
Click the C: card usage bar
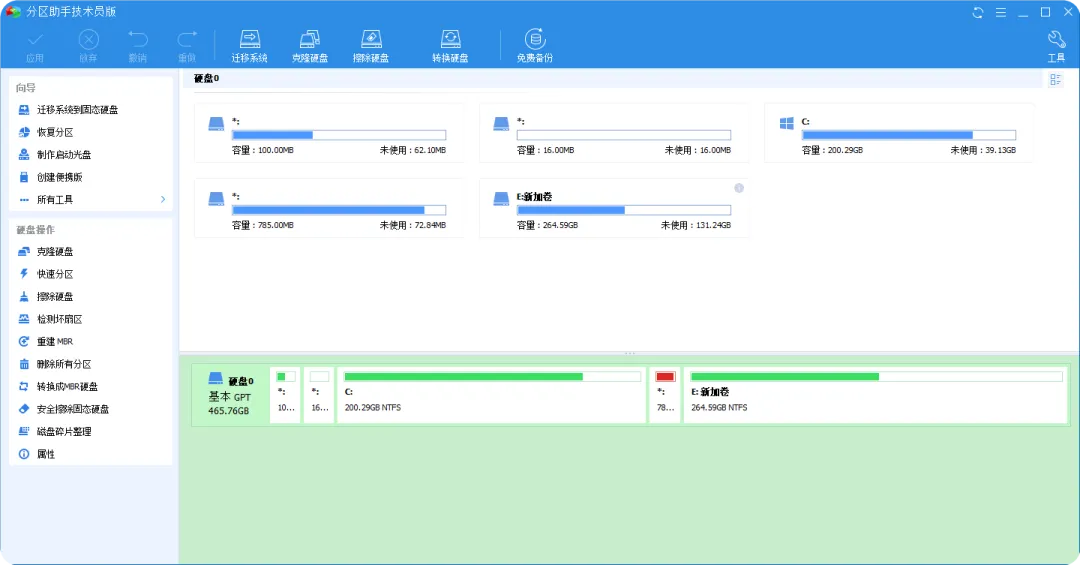[908, 135]
